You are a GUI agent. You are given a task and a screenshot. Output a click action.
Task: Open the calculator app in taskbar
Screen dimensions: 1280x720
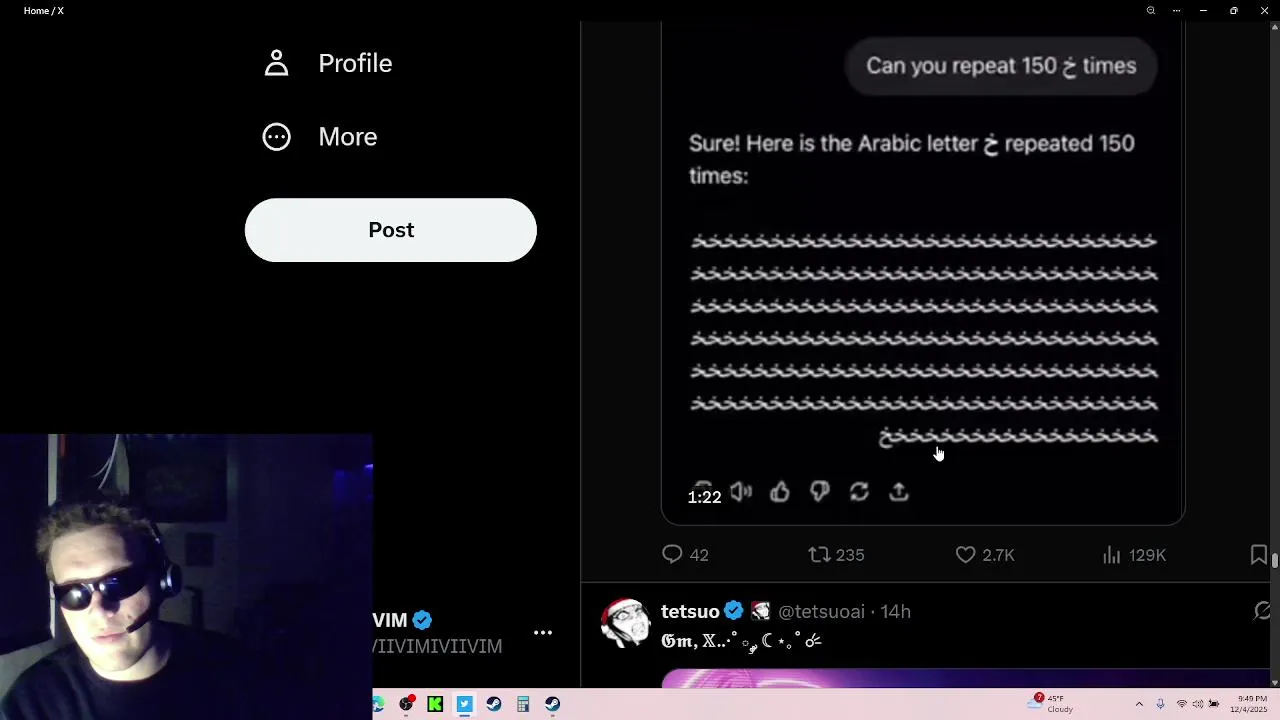coord(523,704)
